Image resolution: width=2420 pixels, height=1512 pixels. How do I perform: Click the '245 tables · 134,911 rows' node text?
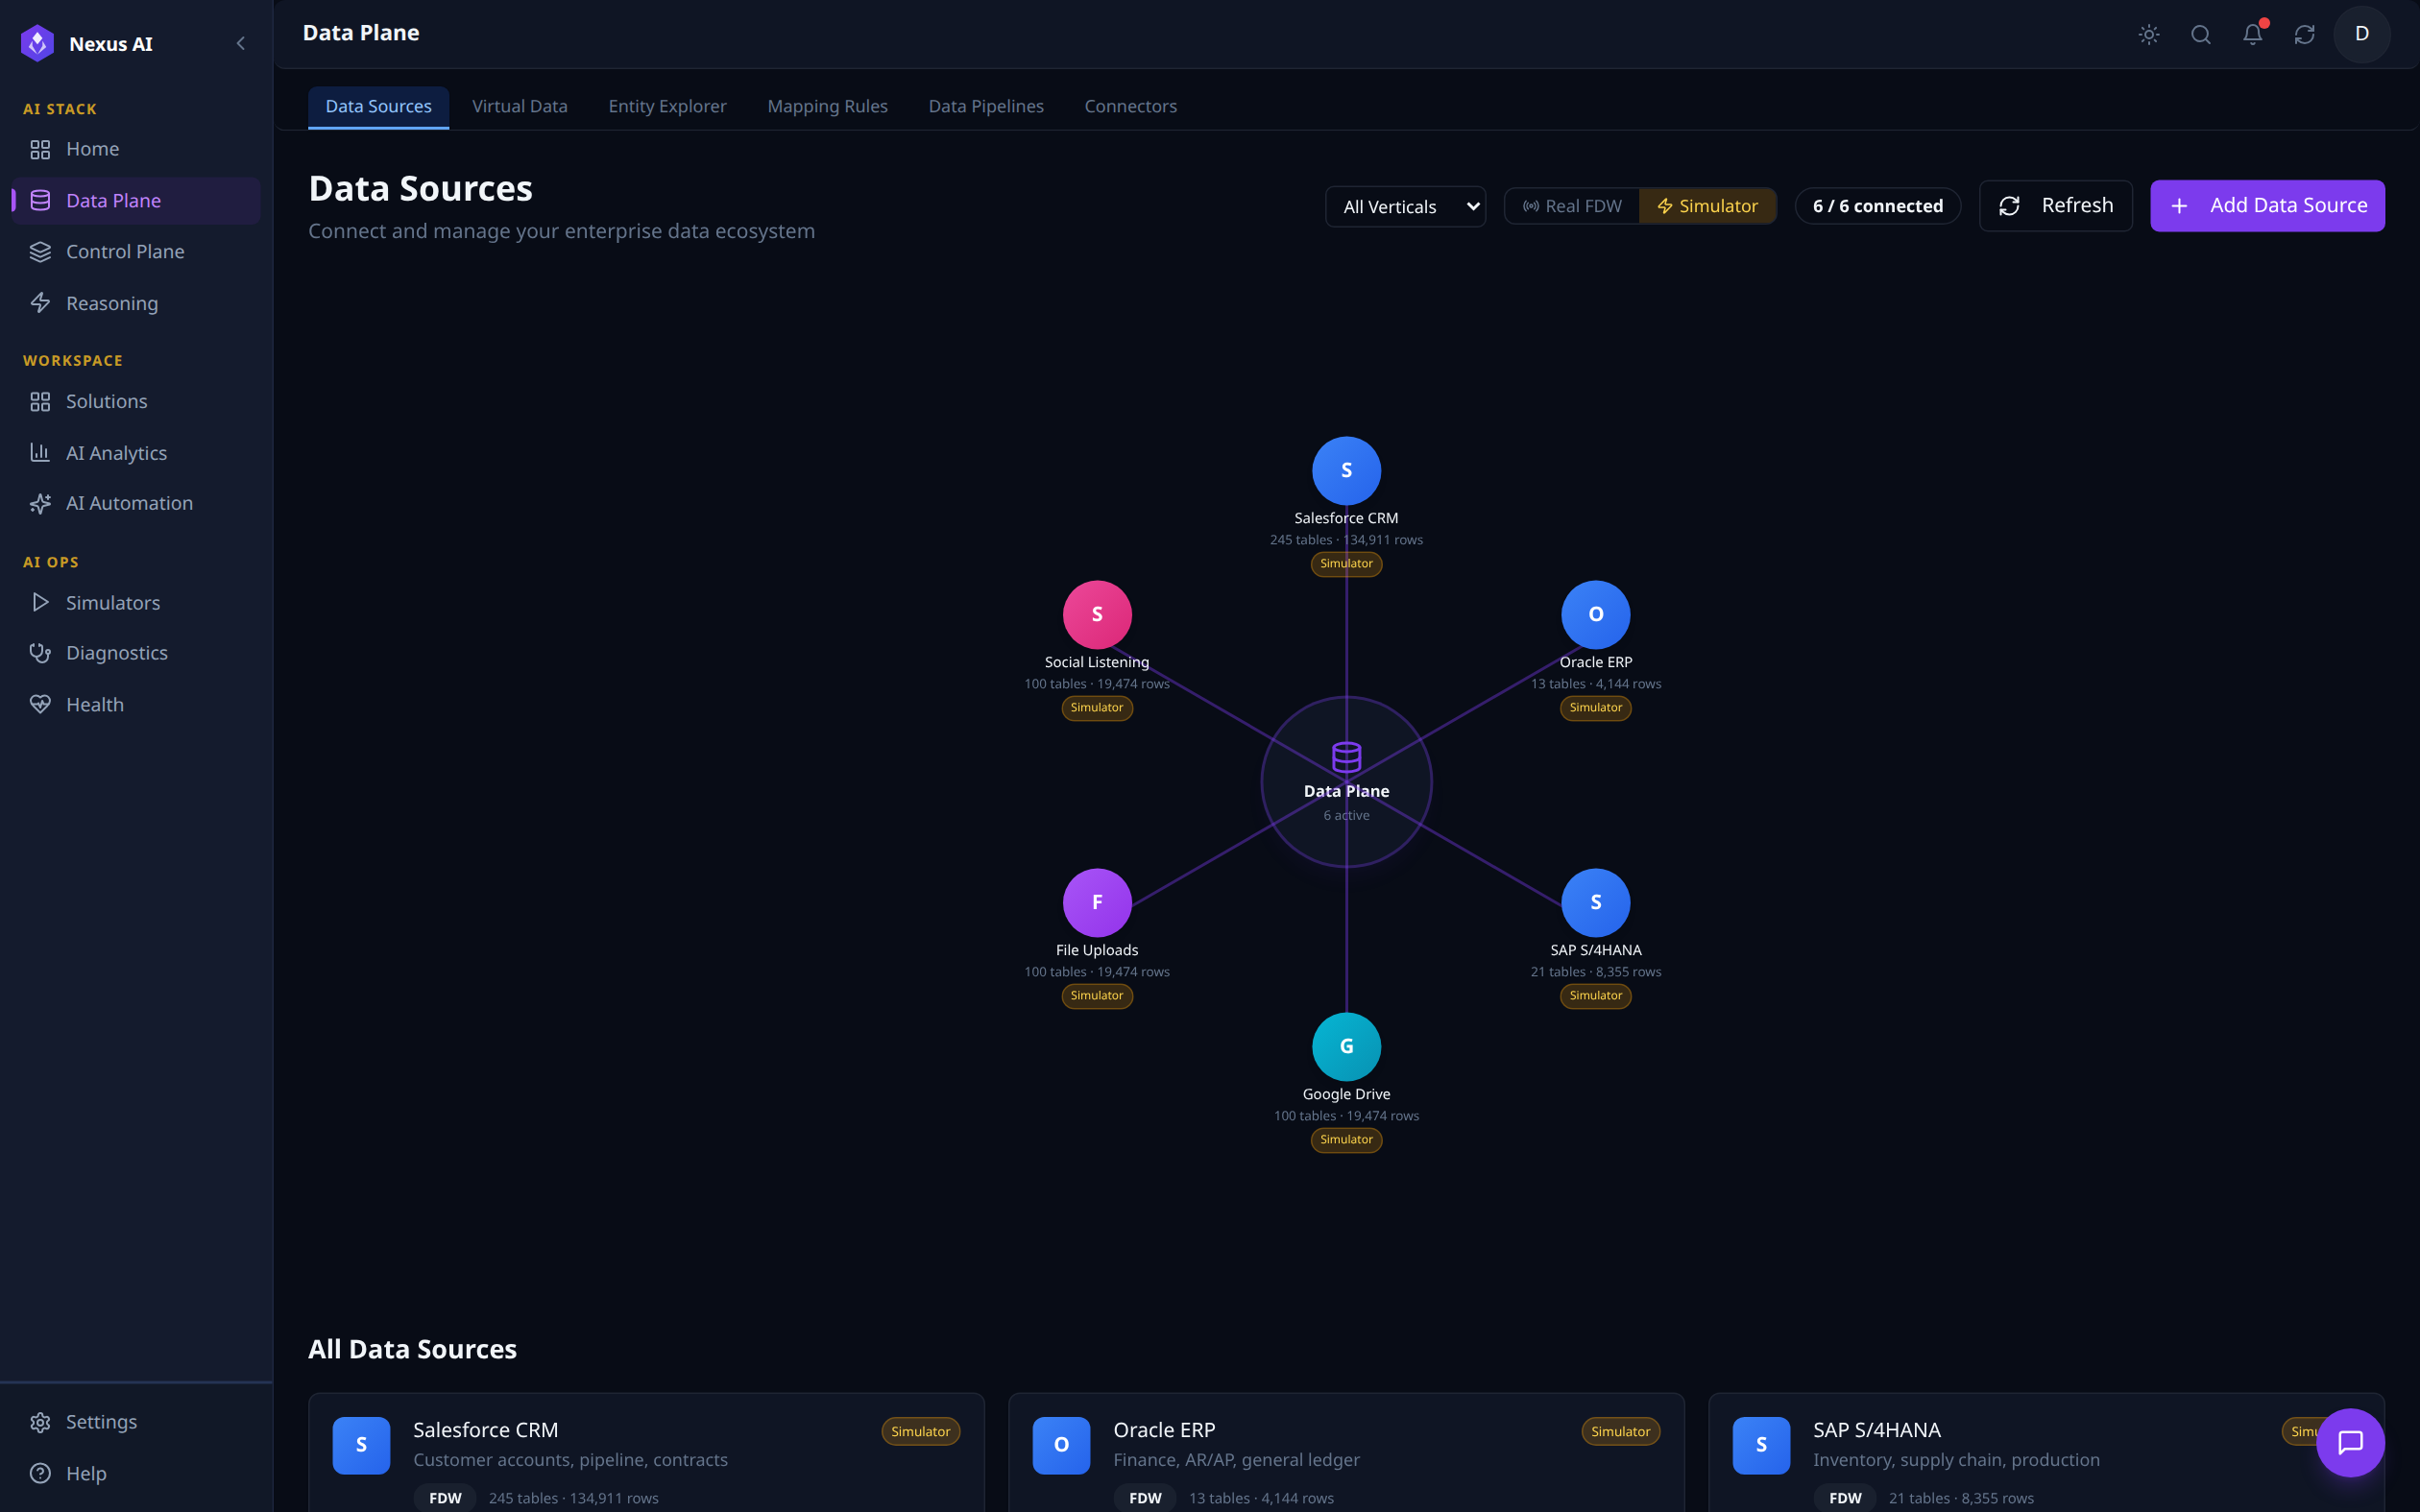tap(1346, 540)
